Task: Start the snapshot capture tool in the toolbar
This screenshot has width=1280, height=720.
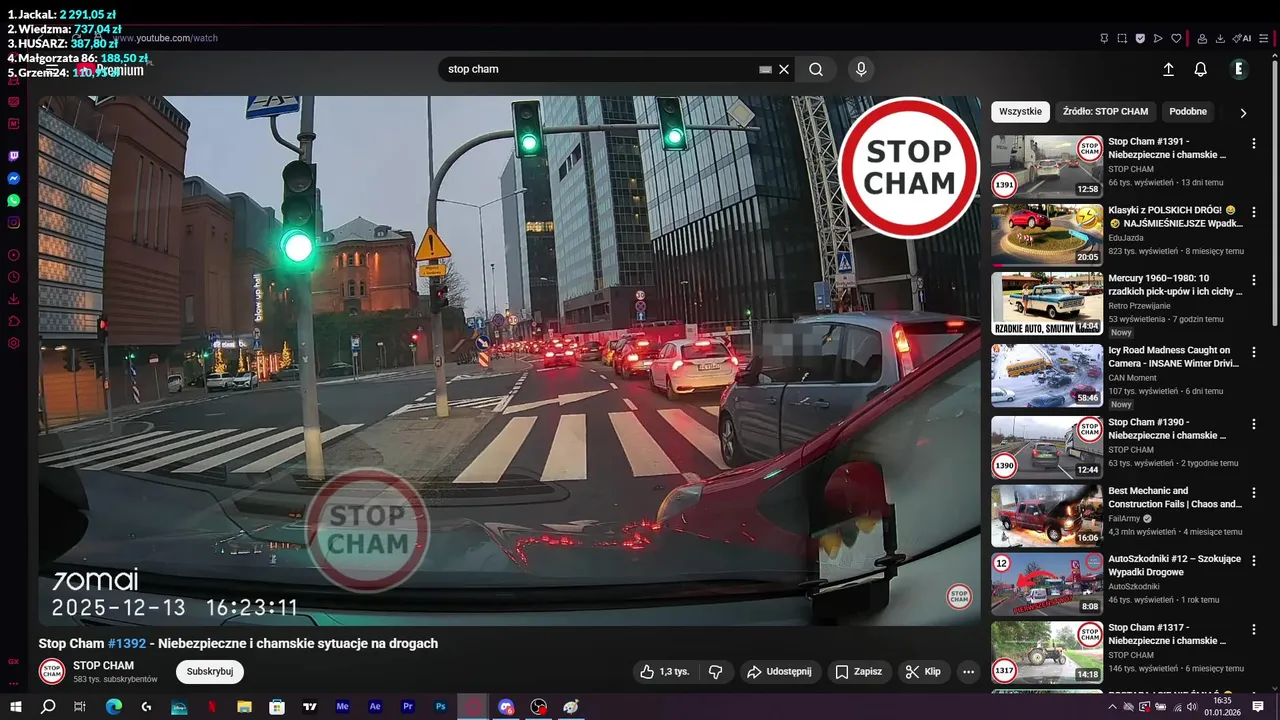Action: (x=1122, y=39)
